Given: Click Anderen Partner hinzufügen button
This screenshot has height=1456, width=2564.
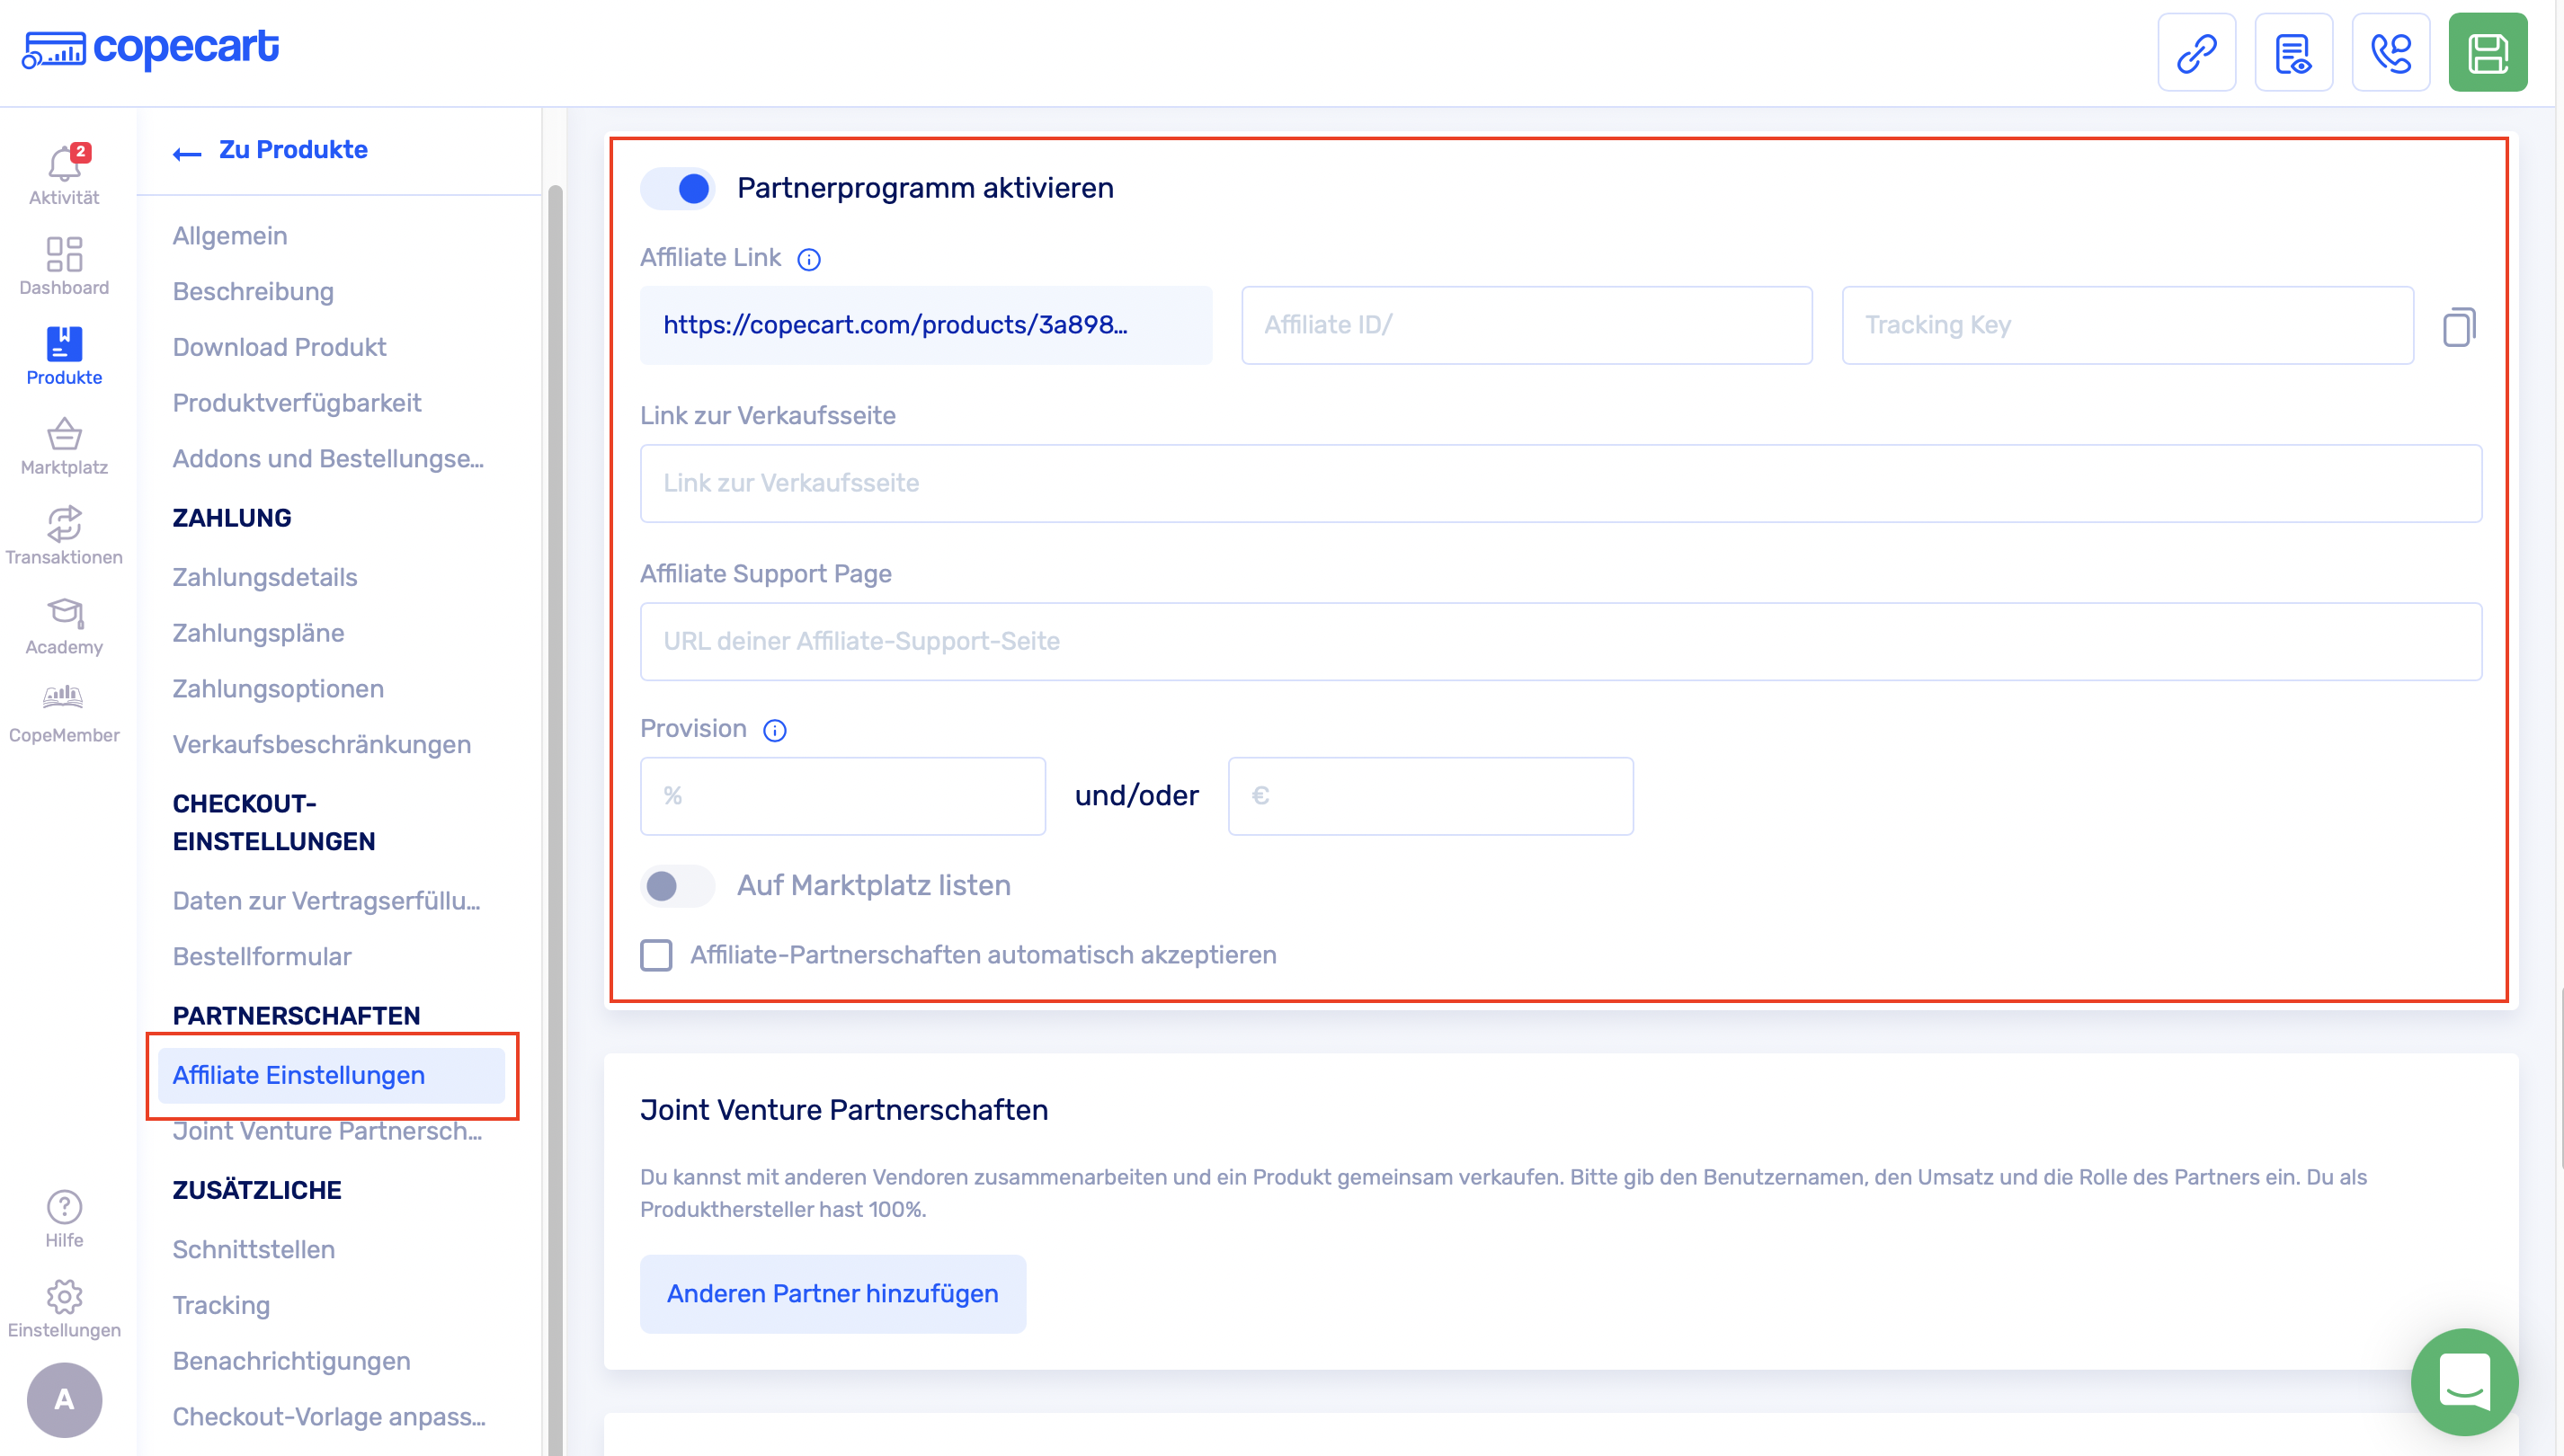Looking at the screenshot, I should 832,1293.
